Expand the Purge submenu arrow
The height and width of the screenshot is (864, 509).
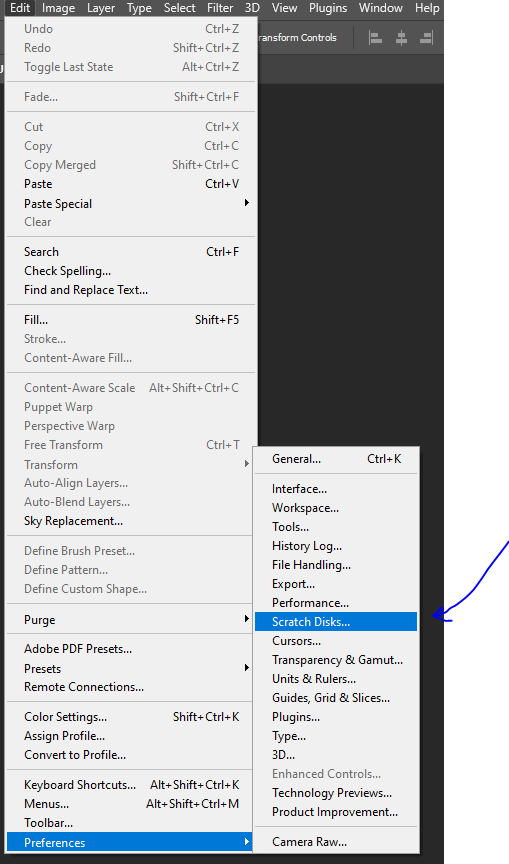[x=247, y=619]
